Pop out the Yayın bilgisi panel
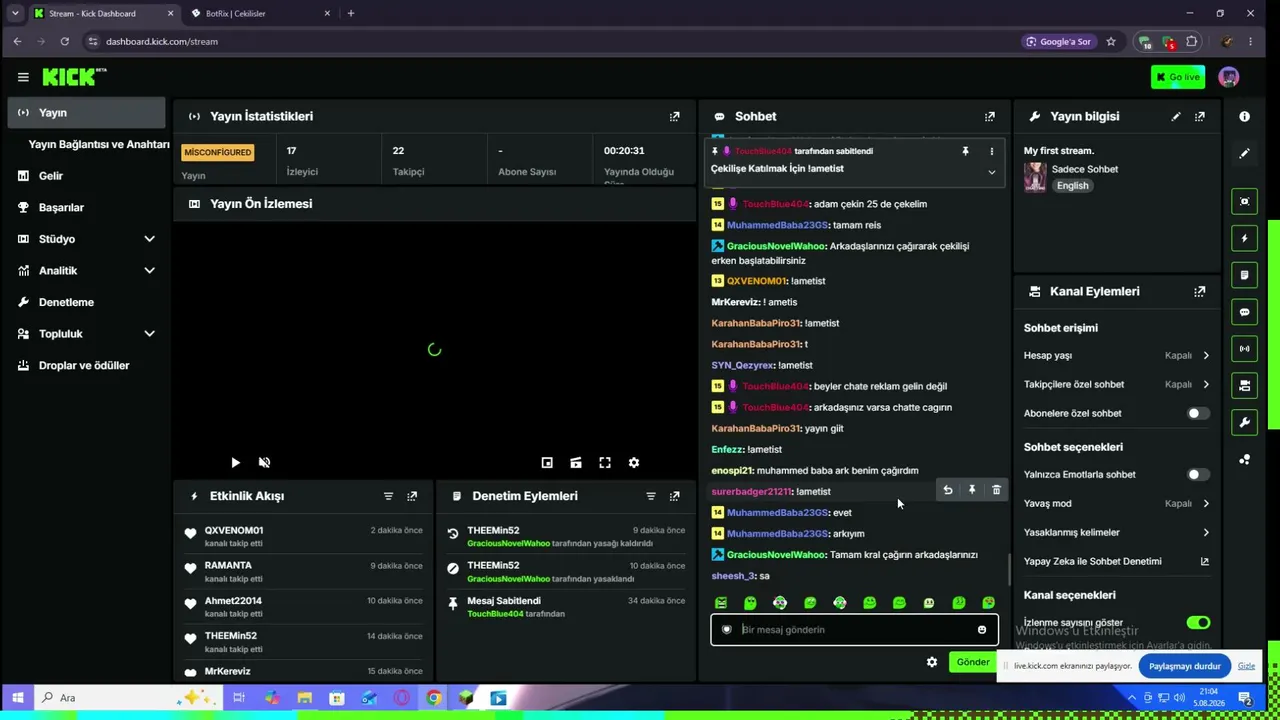 coord(1200,116)
